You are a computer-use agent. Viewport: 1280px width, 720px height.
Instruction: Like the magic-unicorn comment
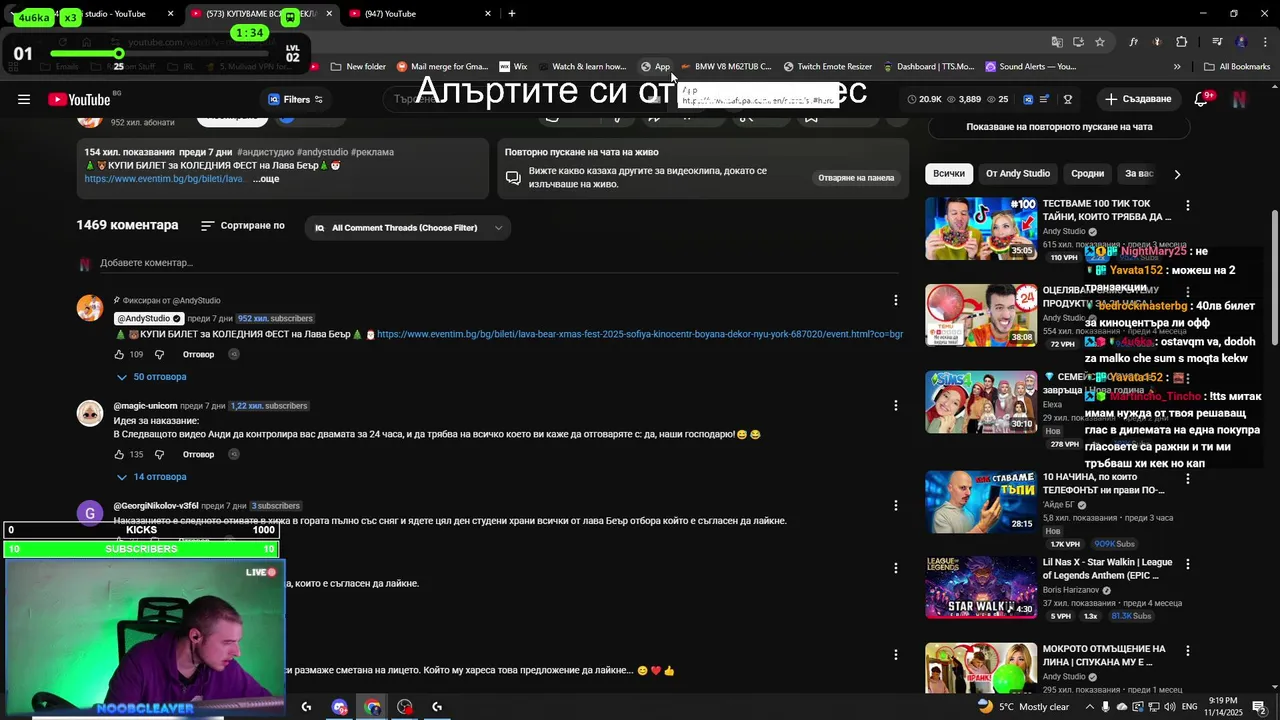click(120, 454)
